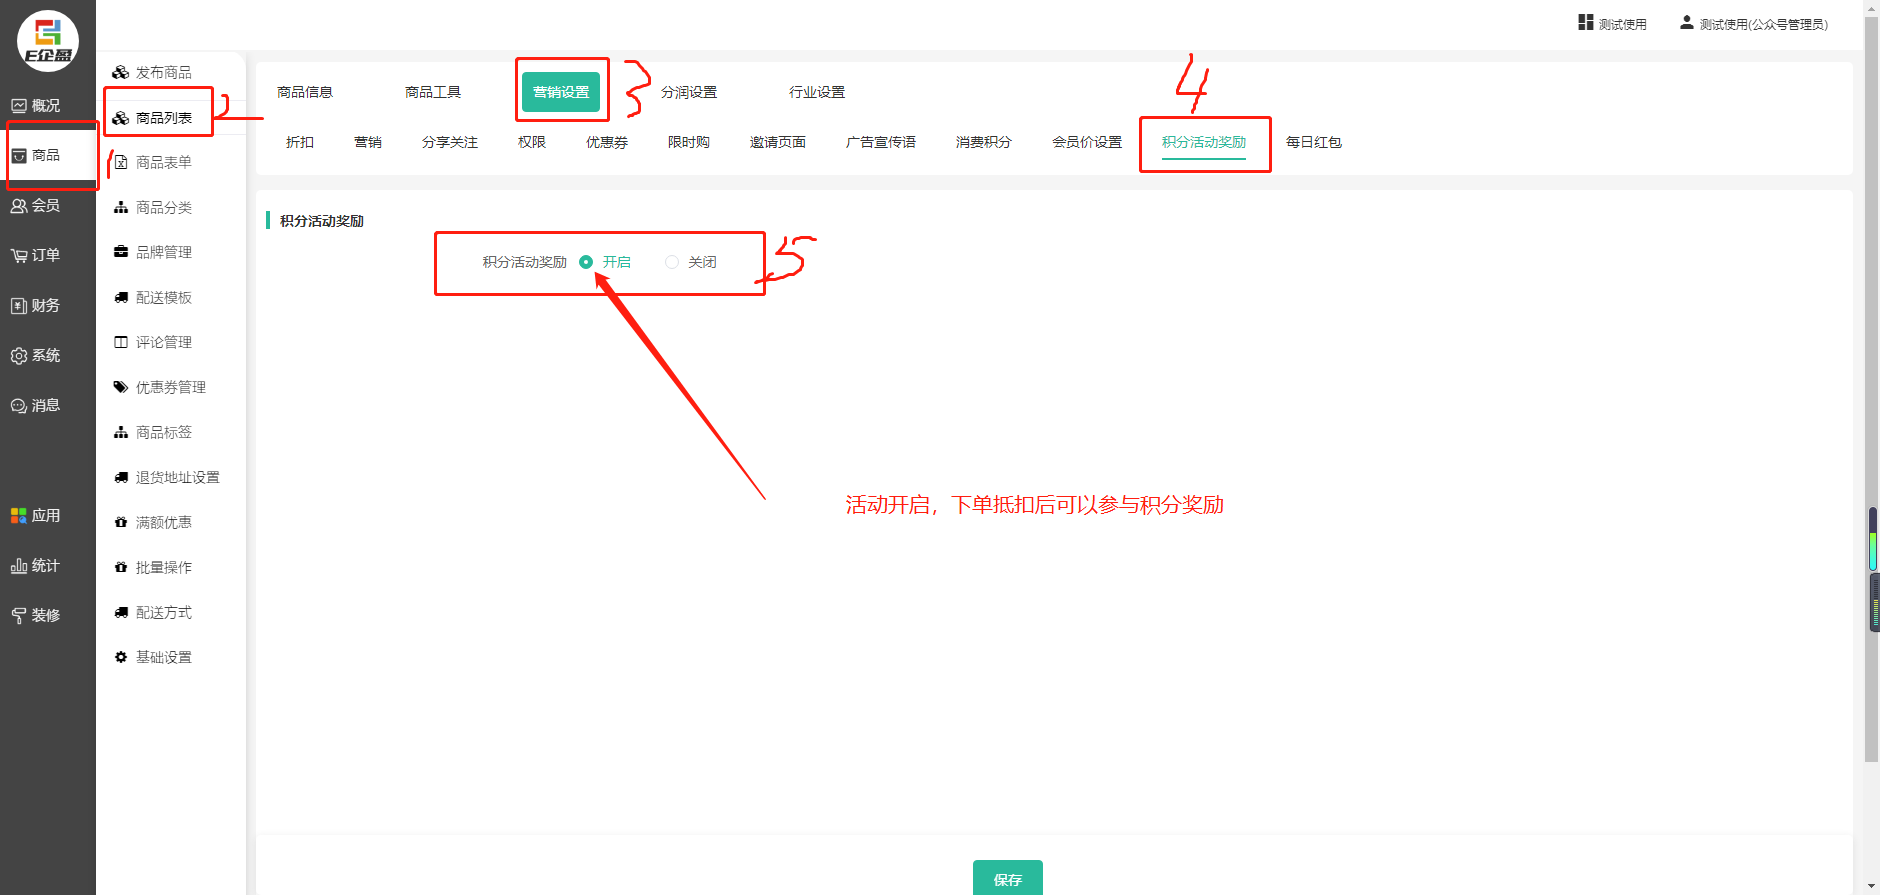Switch to the 消费积分 sub-tab
Viewport: 1880px width, 895px height.
983,142
